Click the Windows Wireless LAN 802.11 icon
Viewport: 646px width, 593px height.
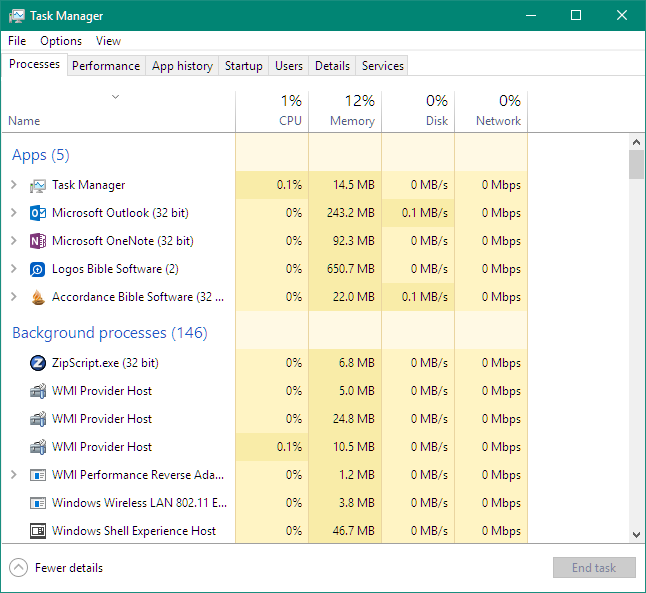pyautogui.click(x=38, y=503)
